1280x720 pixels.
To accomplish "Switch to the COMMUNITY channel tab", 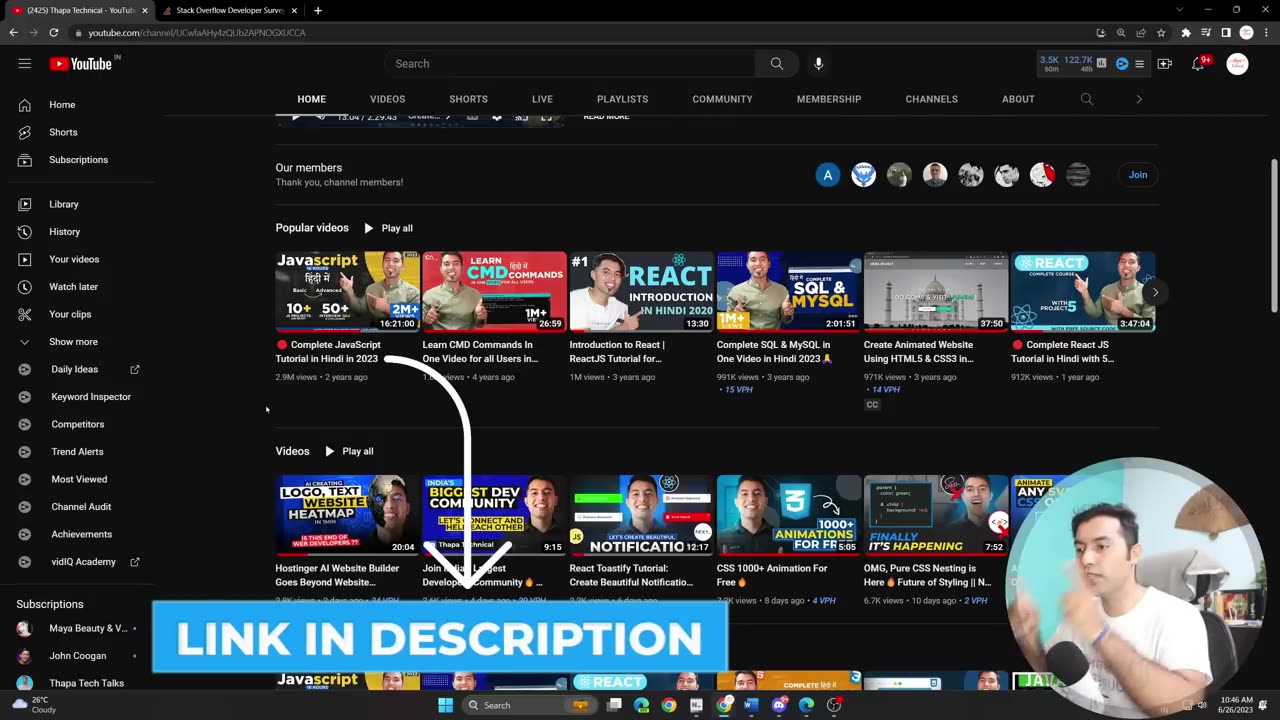I will 722,99.
